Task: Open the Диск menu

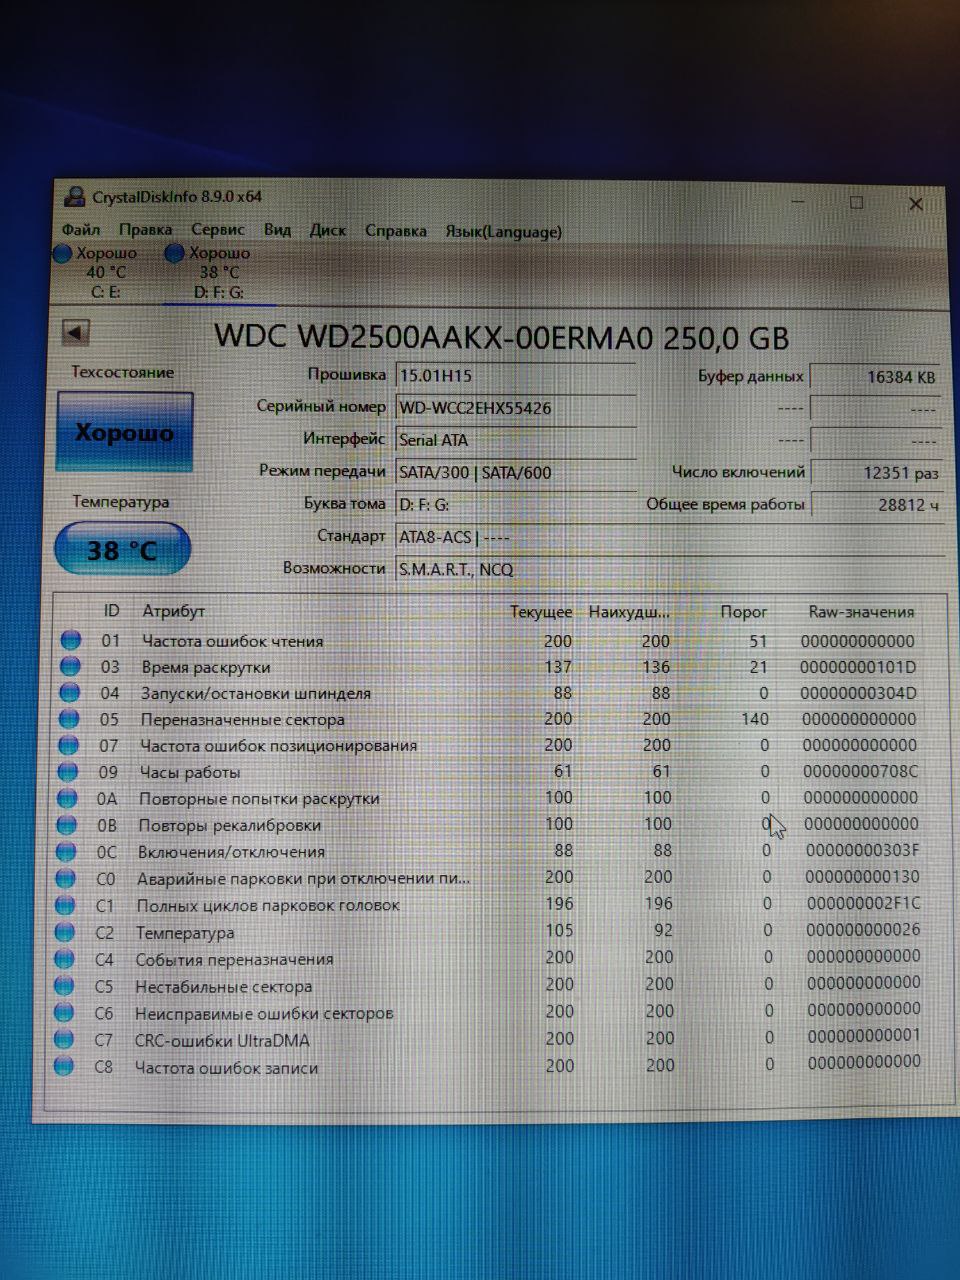Action: coord(327,230)
